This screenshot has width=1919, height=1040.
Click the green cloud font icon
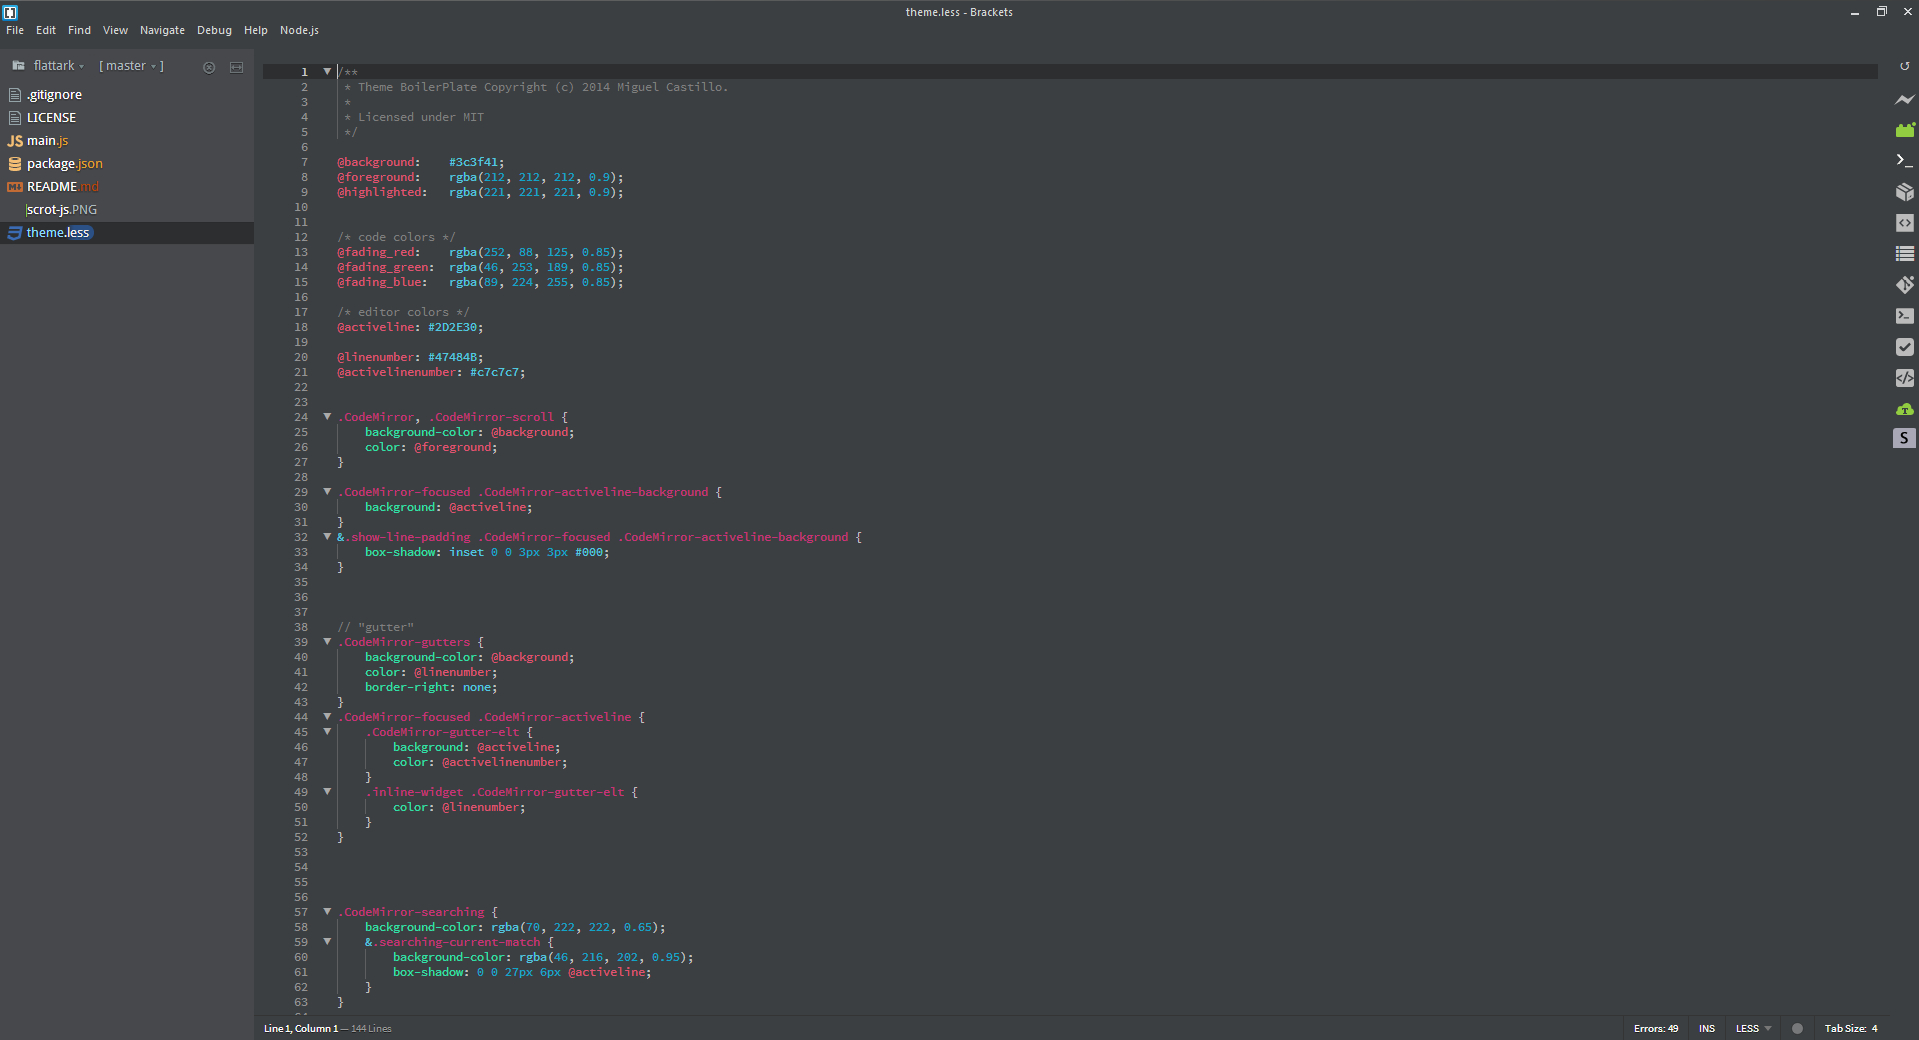pos(1905,409)
